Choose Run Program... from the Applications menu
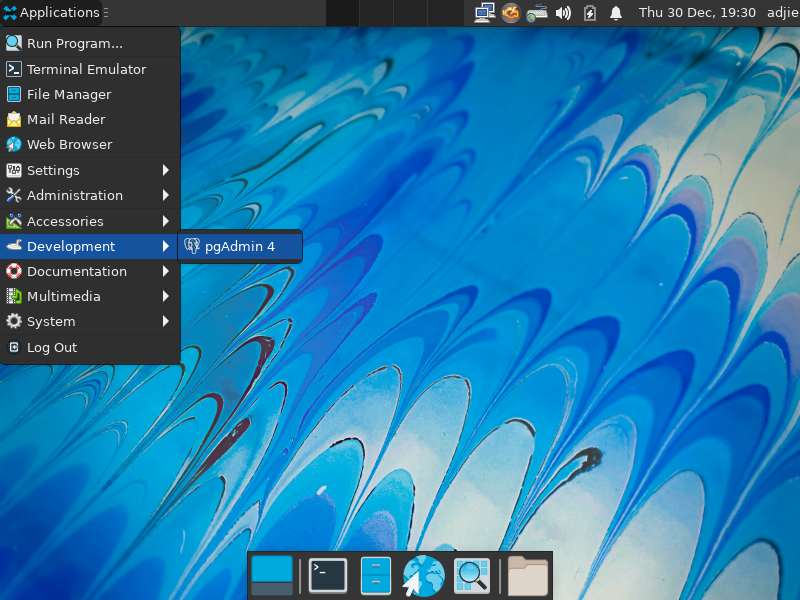 pos(90,43)
